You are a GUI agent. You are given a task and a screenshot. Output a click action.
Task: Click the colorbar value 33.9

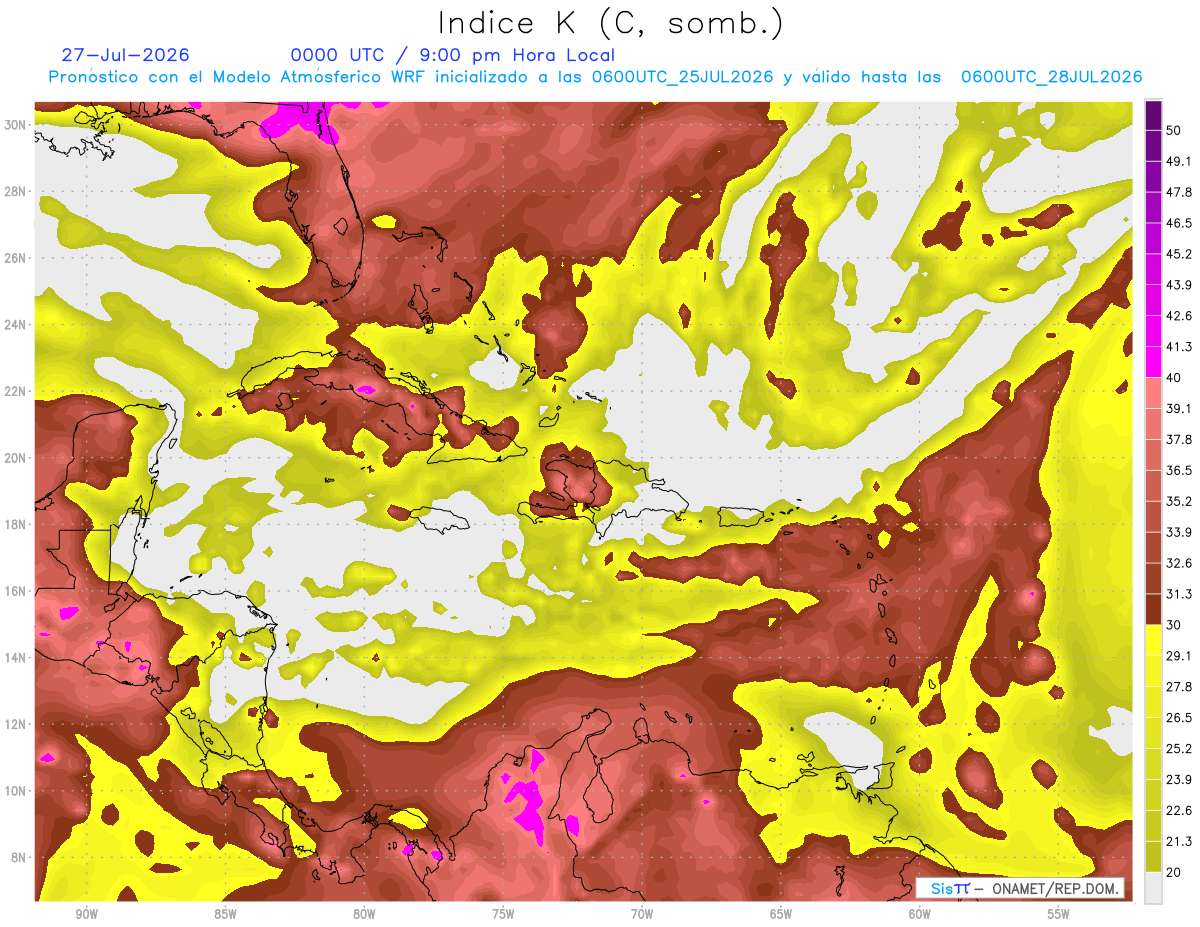[1179, 532]
